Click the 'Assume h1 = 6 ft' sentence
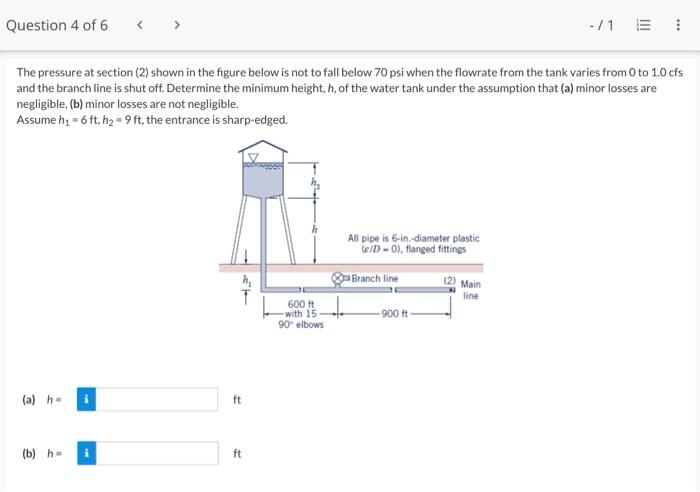Image resolution: width=700 pixels, height=492 pixels. [x=152, y=120]
